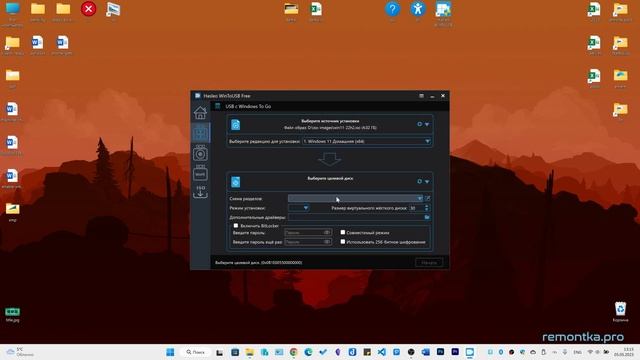Expand the installation source dropdown arrow
The height and width of the screenshot is (360, 640).
click(427, 124)
